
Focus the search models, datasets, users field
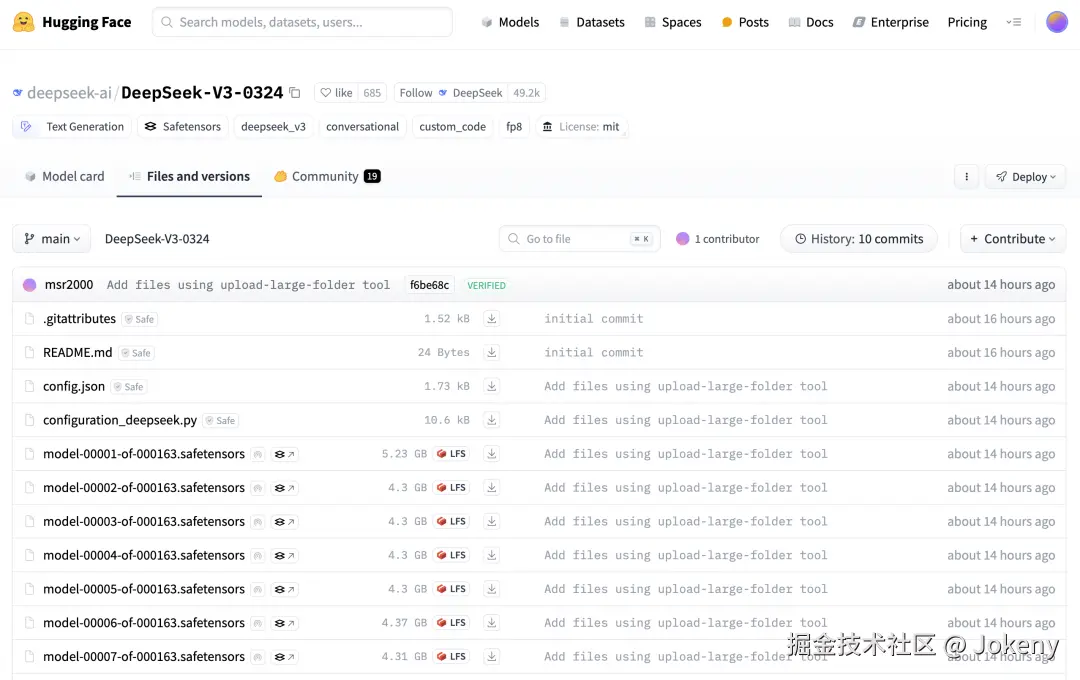302,22
